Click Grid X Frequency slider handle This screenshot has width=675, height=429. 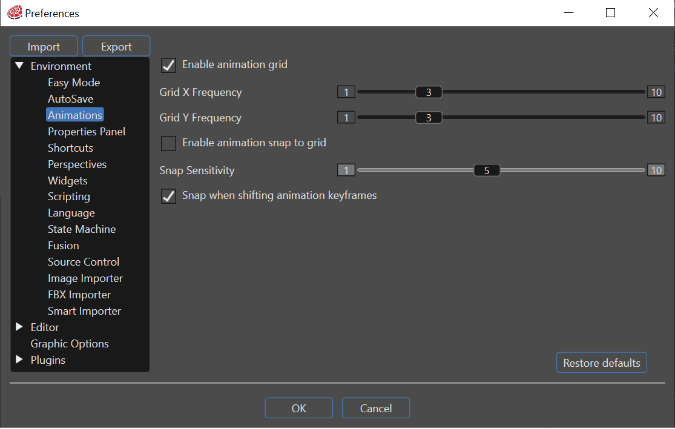pos(429,92)
